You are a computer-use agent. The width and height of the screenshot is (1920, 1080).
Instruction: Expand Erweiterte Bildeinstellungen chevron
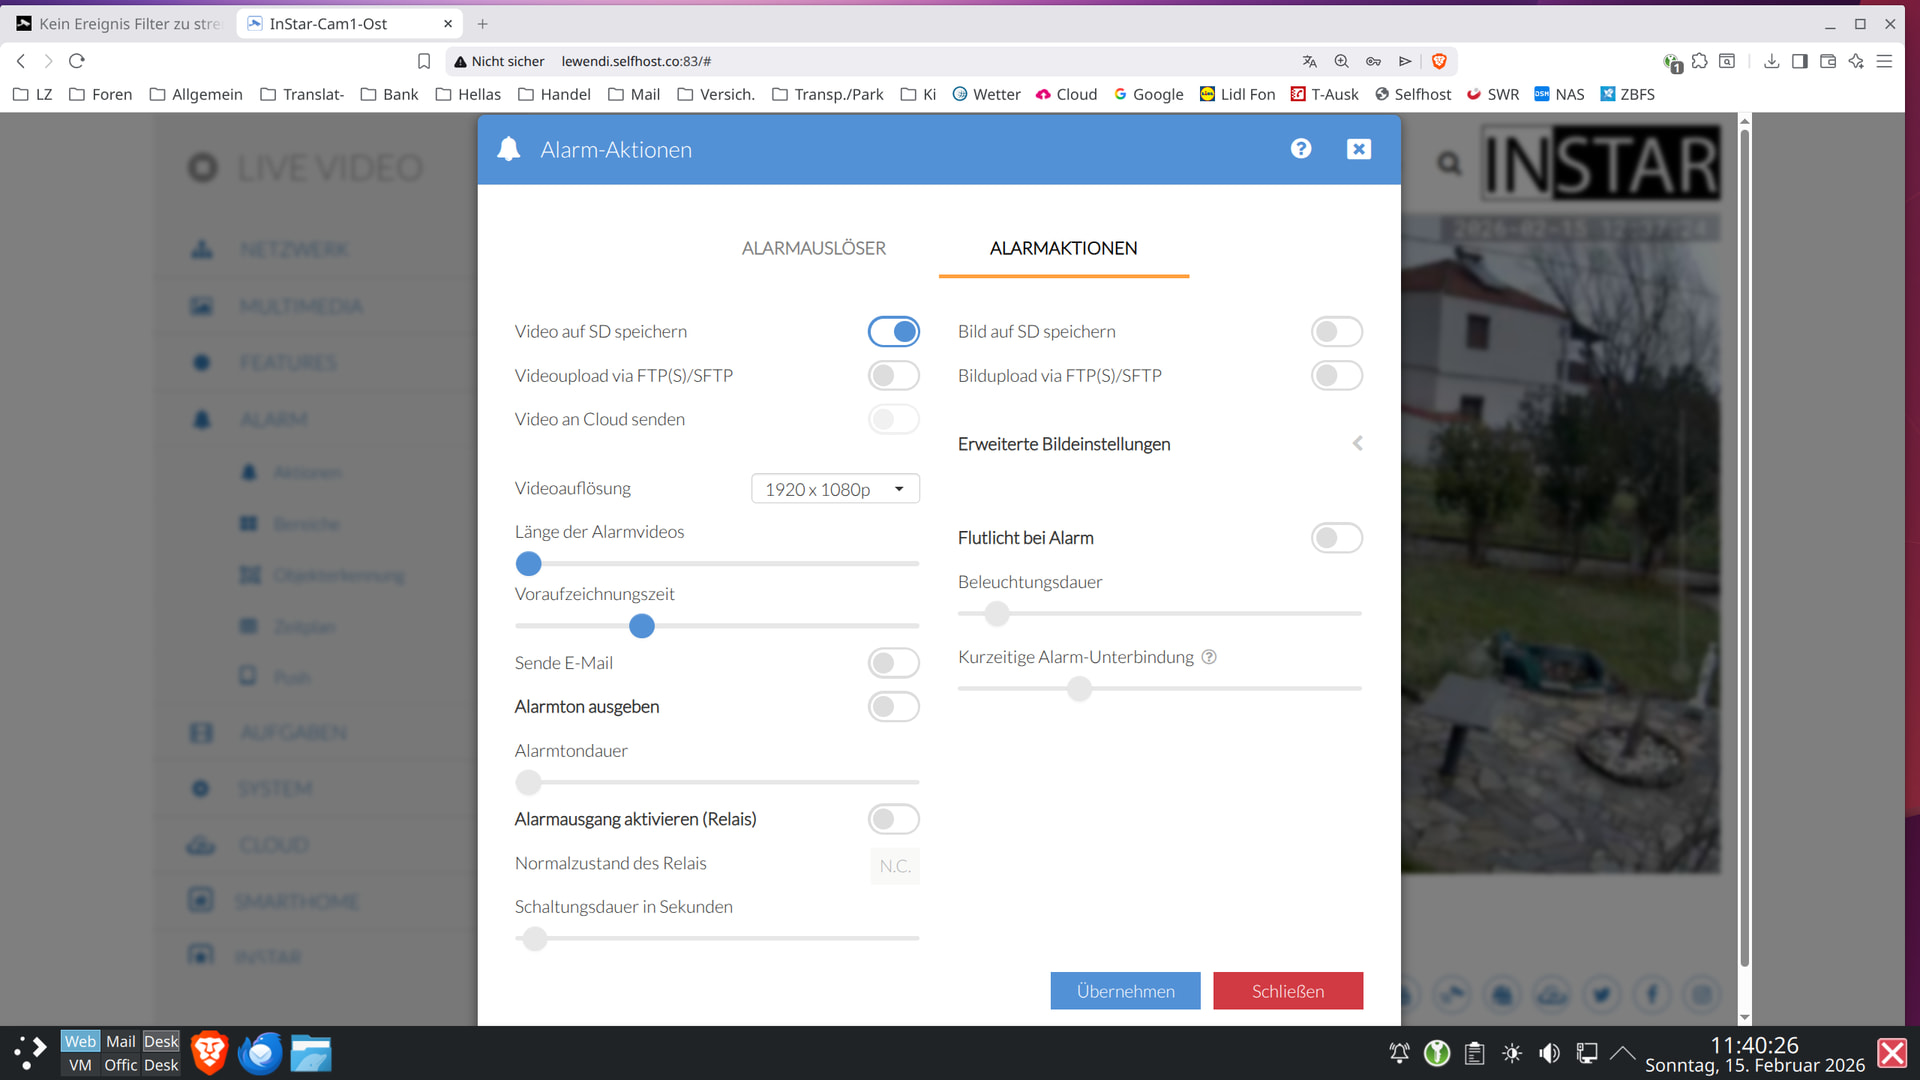click(1357, 443)
